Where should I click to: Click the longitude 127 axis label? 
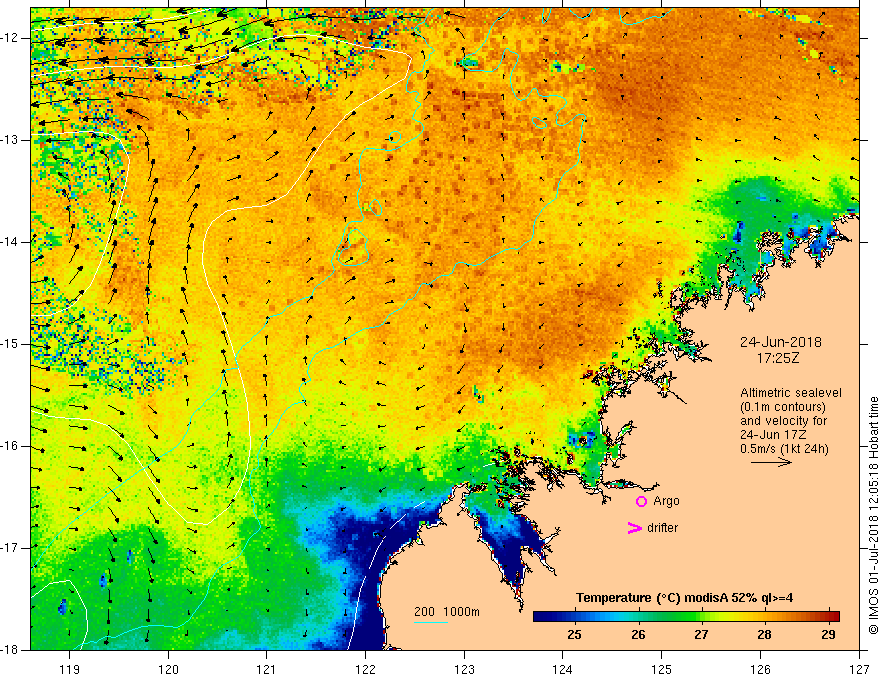[859, 669]
